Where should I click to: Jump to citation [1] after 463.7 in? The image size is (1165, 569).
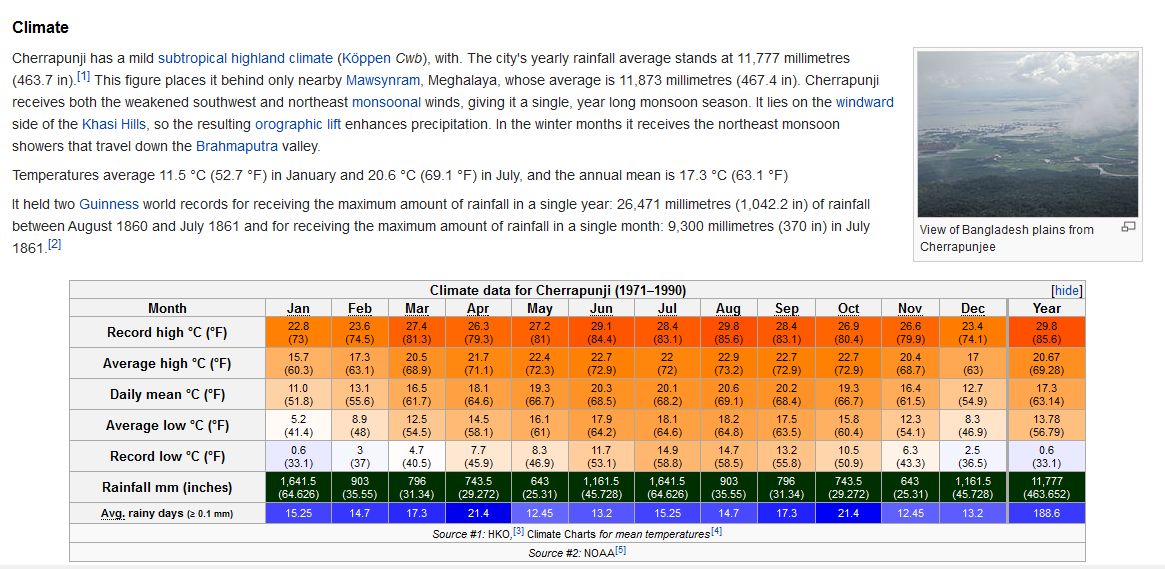tap(83, 77)
